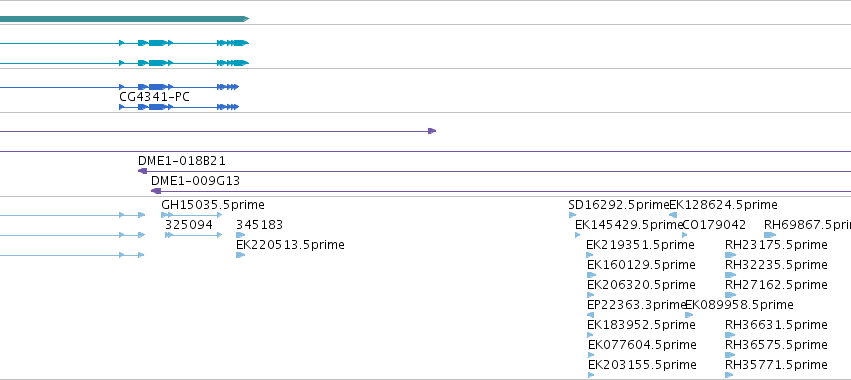Click purple arrowhead at end of long clone
This screenshot has height=380, width=851.
(x=432, y=131)
